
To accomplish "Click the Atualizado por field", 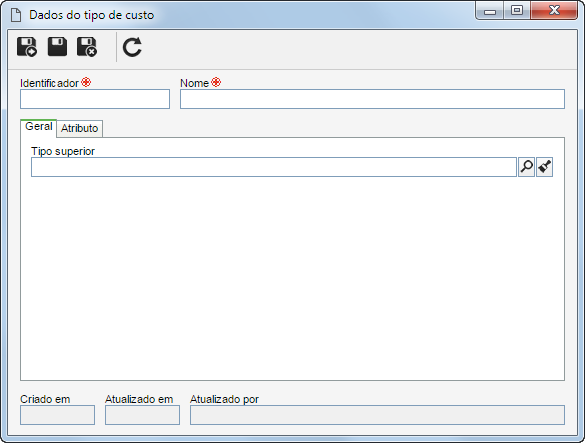I will tap(377, 415).
